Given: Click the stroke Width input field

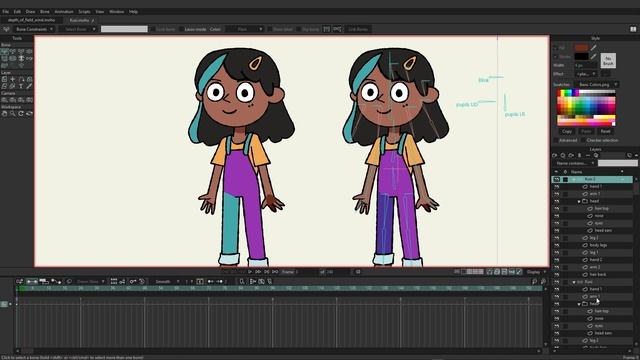Looking at the screenshot, I should coord(586,65).
